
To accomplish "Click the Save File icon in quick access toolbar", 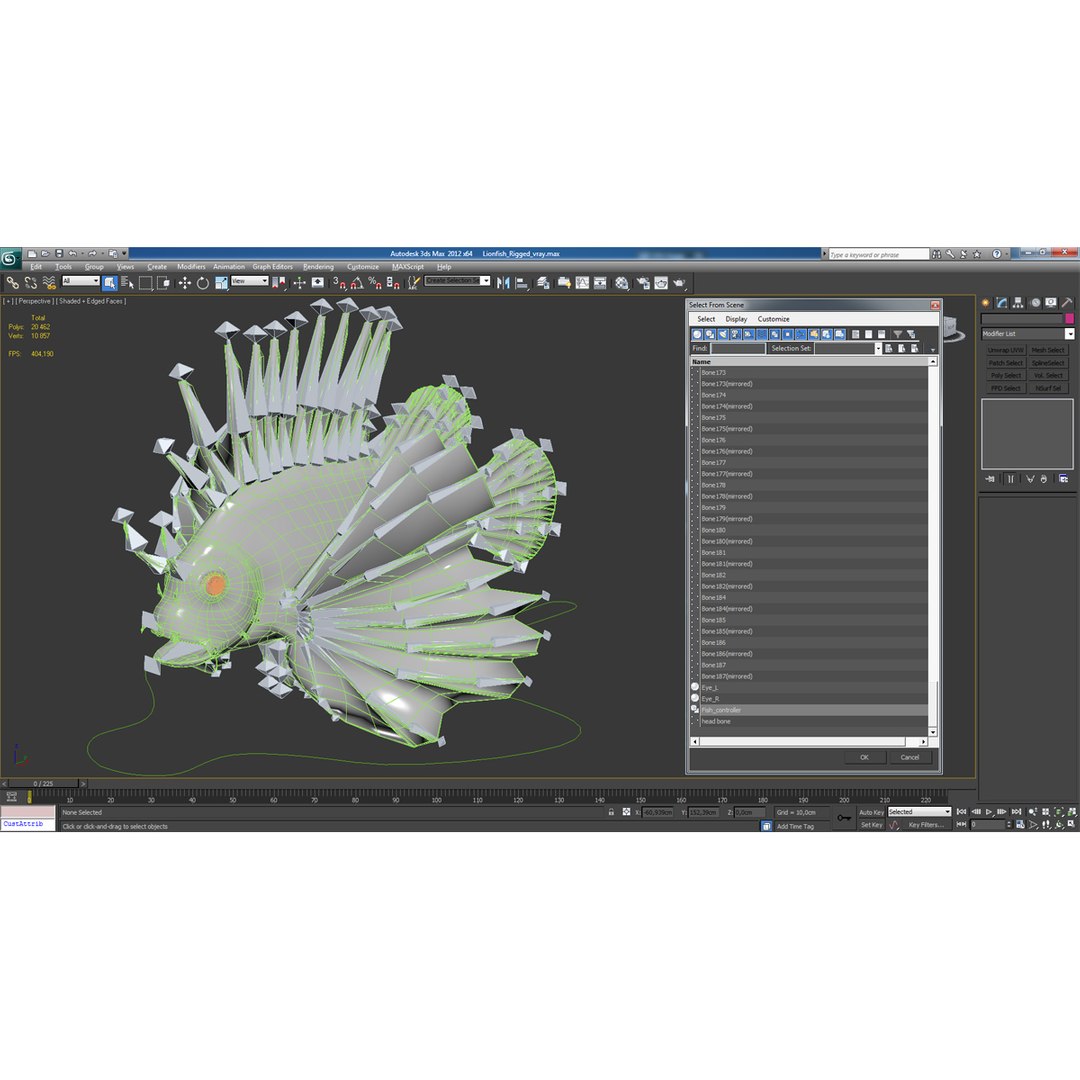I will click(59, 253).
